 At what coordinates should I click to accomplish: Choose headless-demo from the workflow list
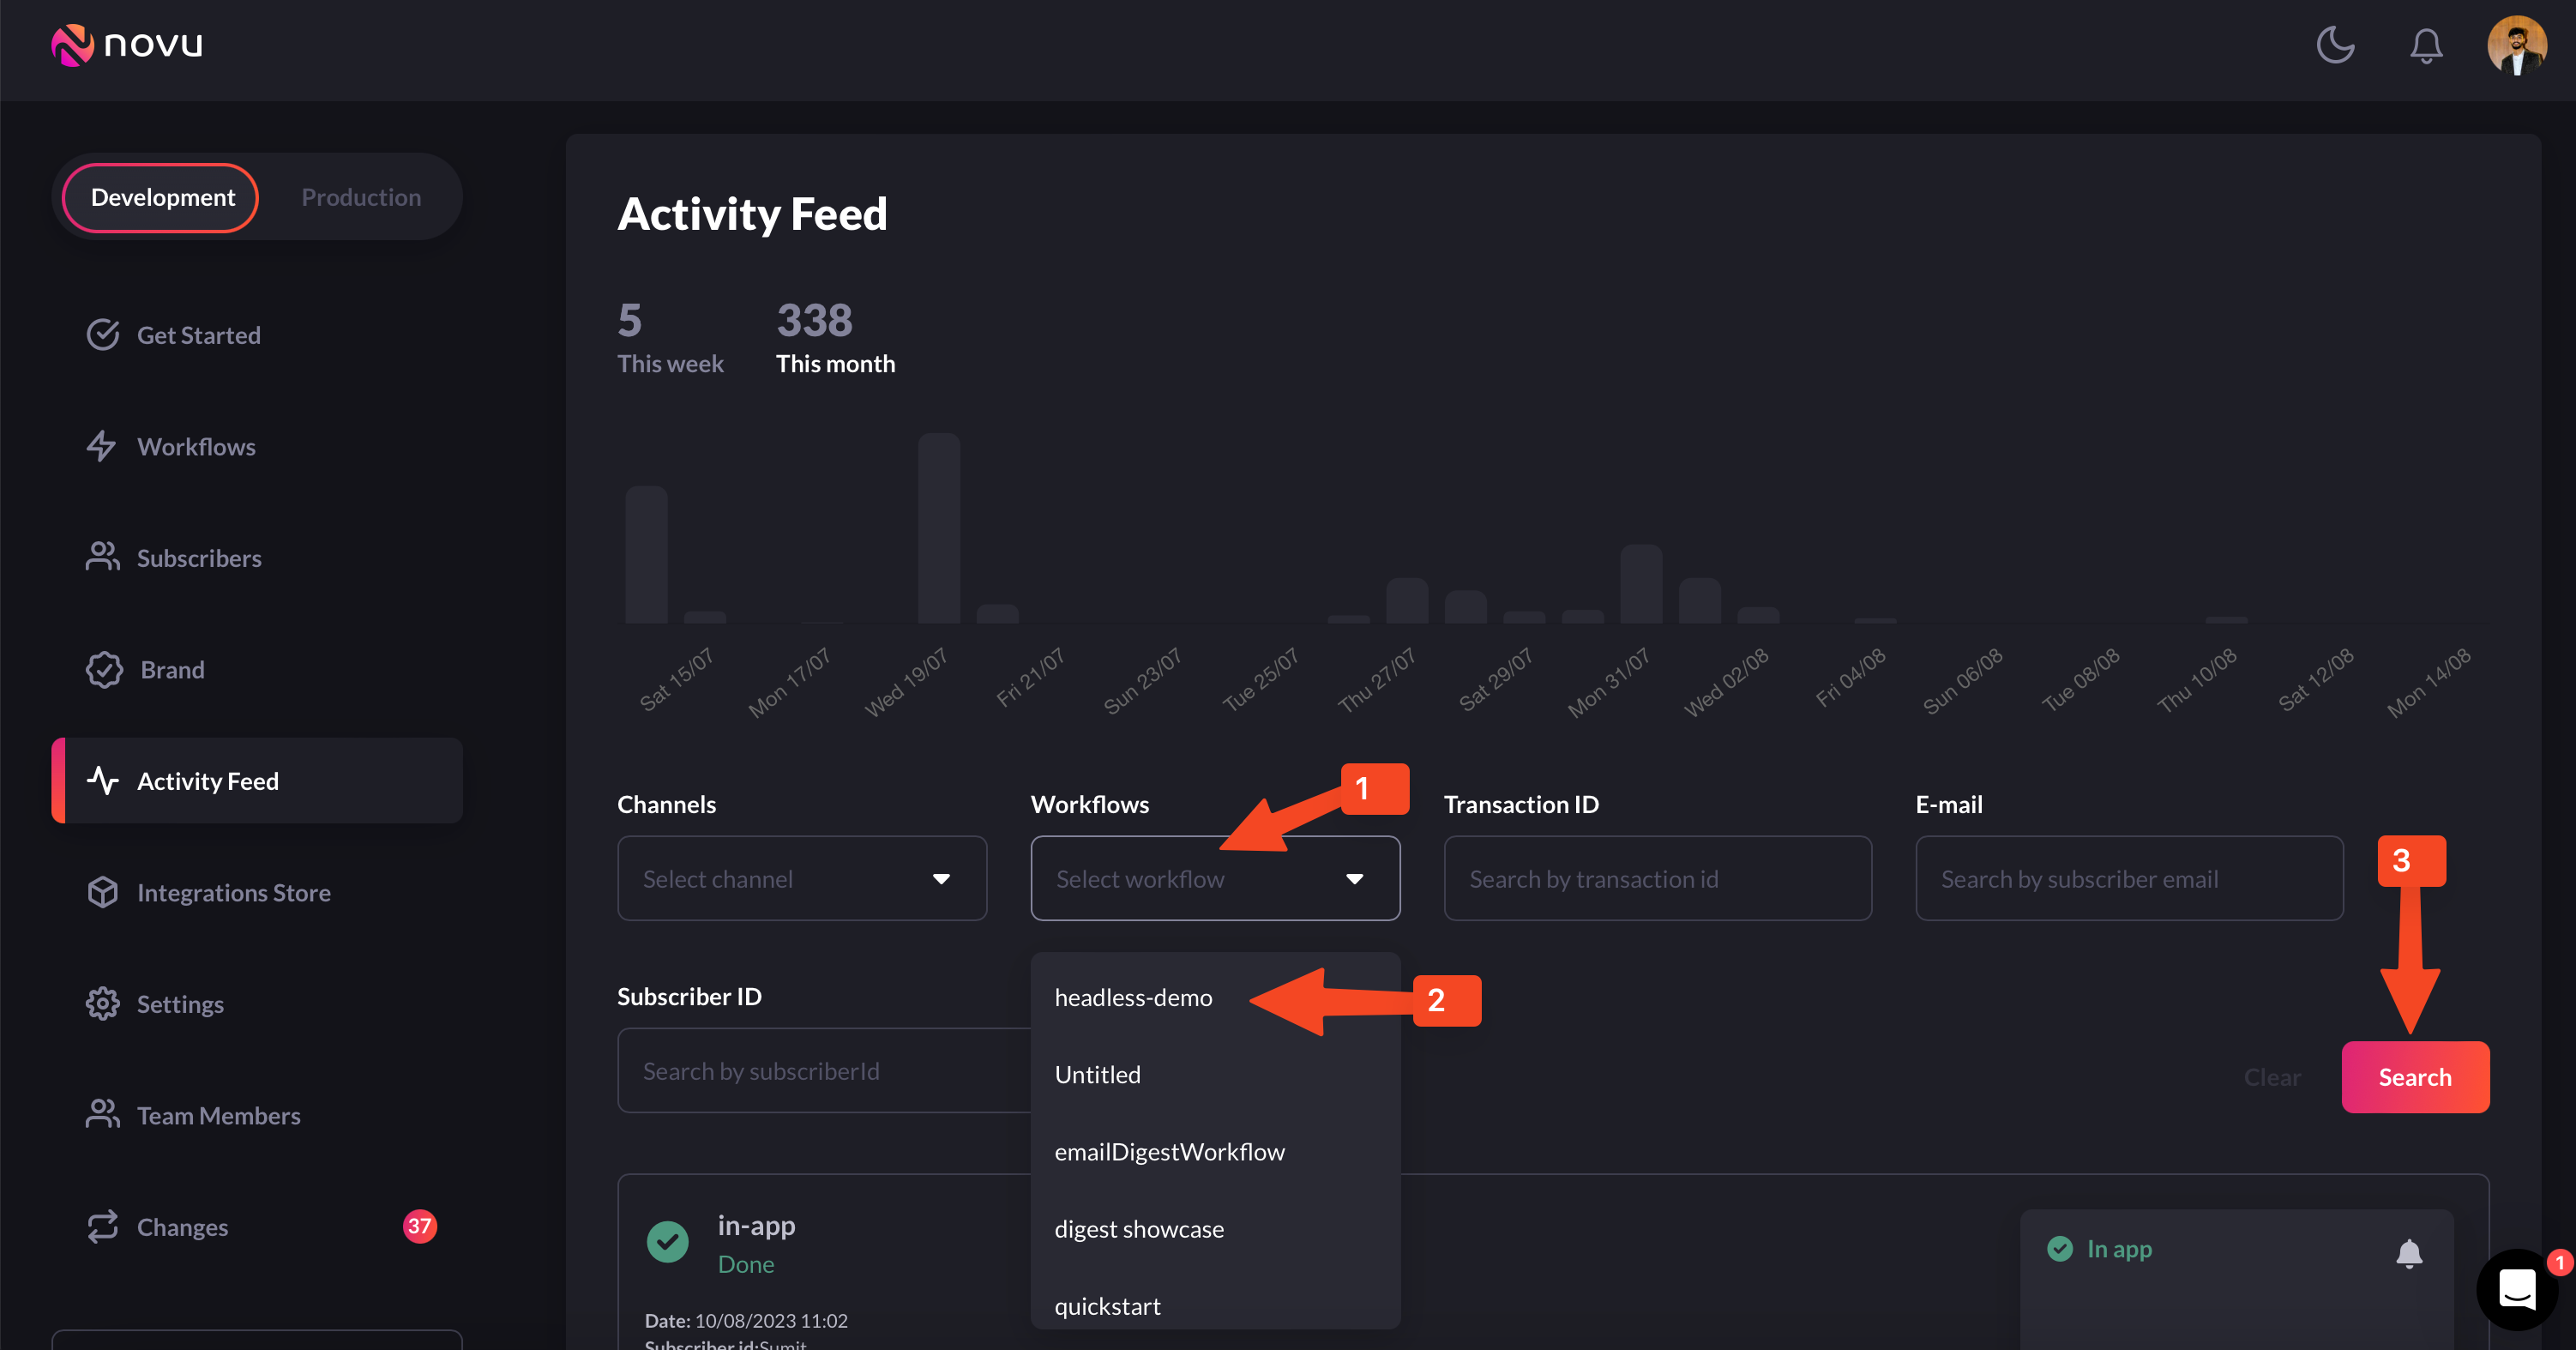(x=1133, y=997)
